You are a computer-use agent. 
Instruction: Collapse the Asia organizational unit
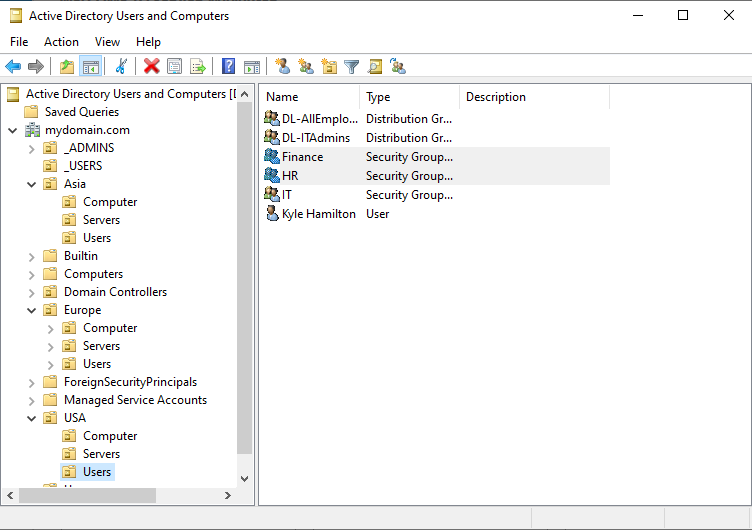click(32, 184)
